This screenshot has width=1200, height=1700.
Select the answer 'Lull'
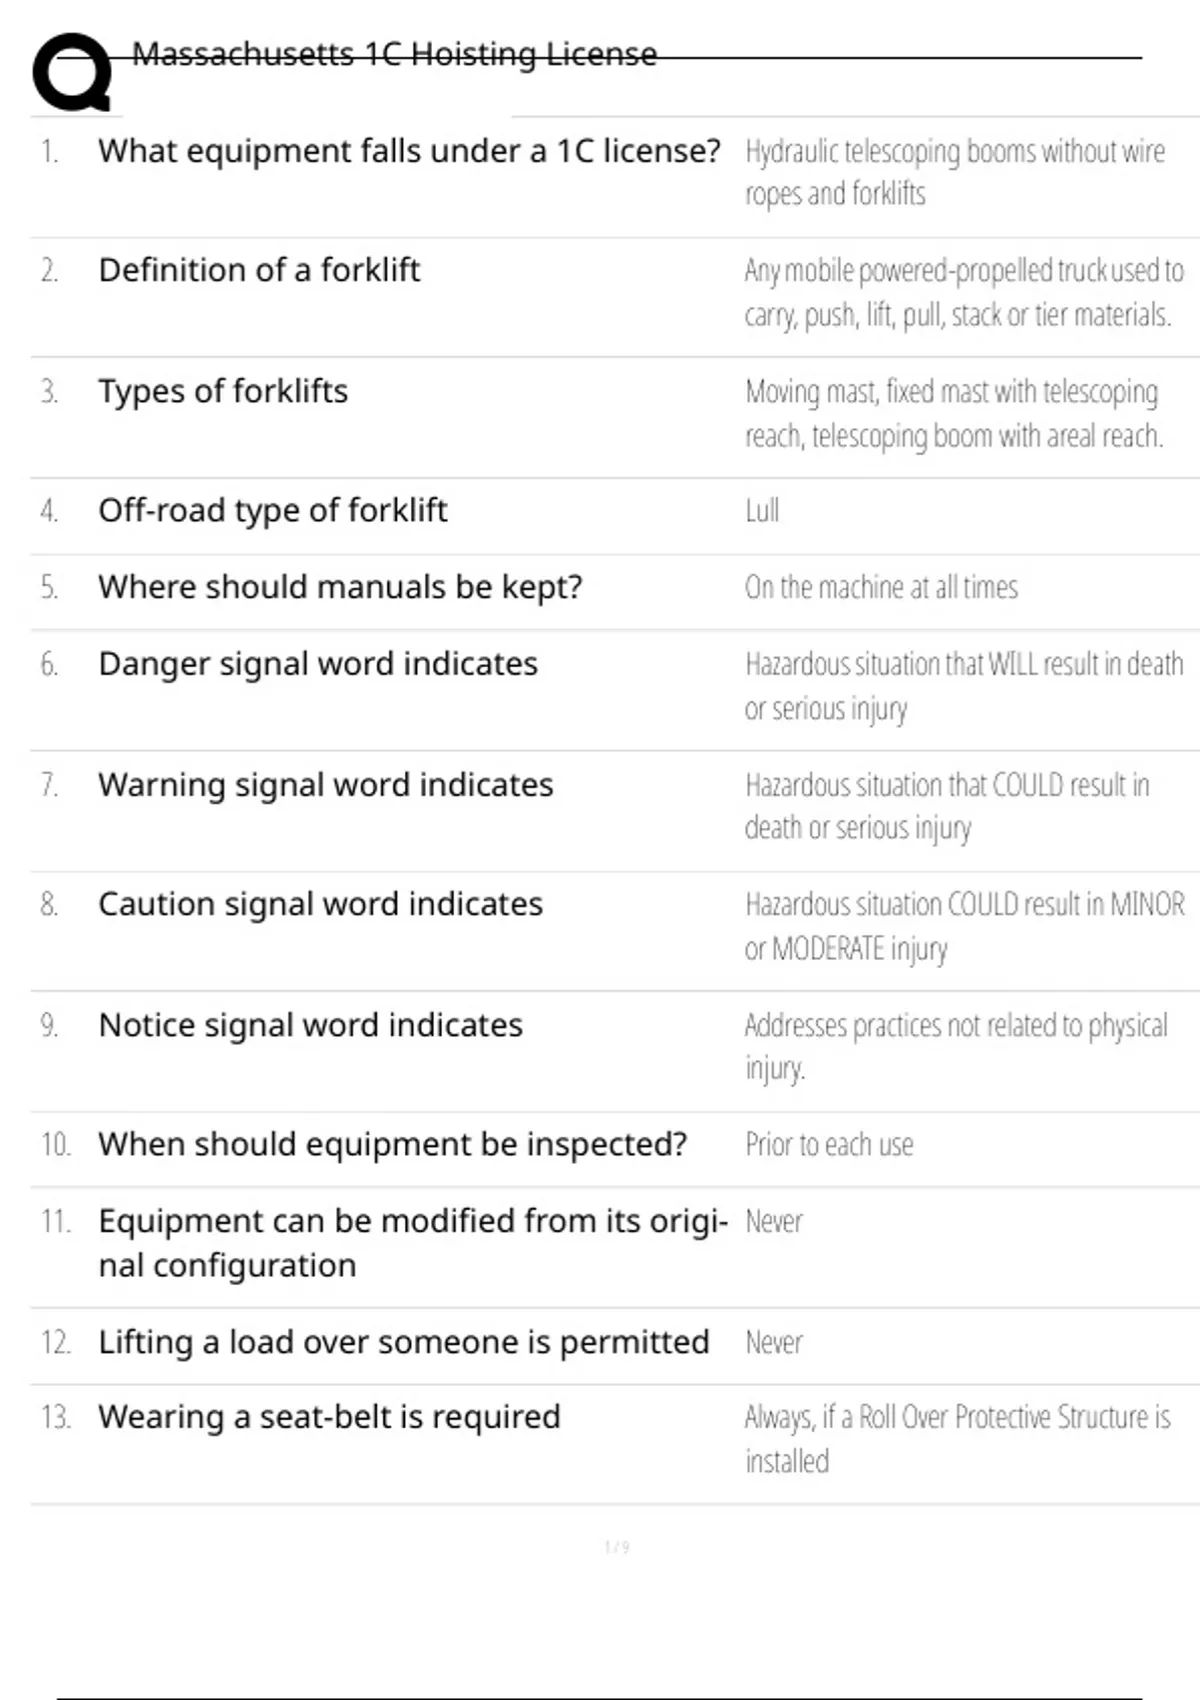click(x=762, y=511)
